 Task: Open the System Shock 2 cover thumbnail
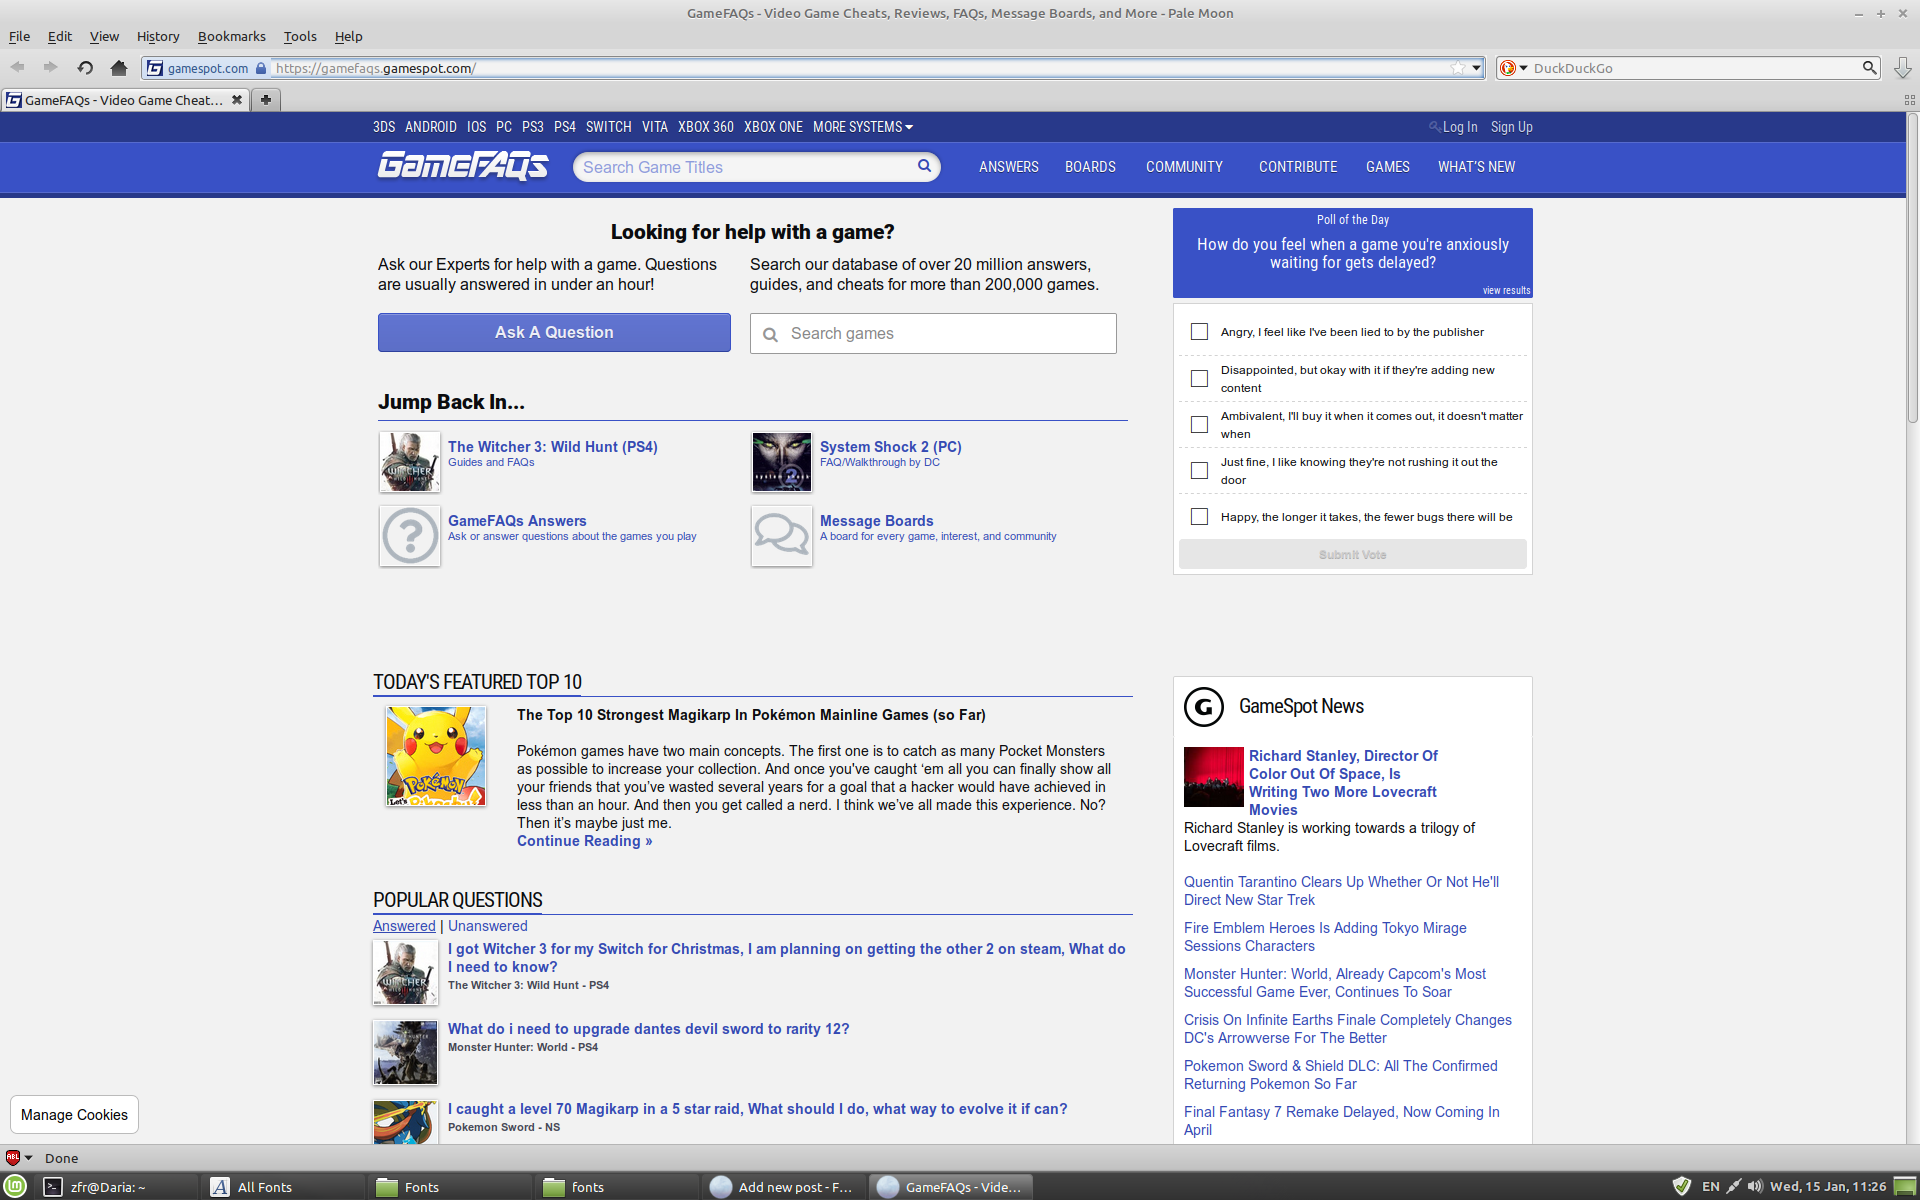point(782,462)
